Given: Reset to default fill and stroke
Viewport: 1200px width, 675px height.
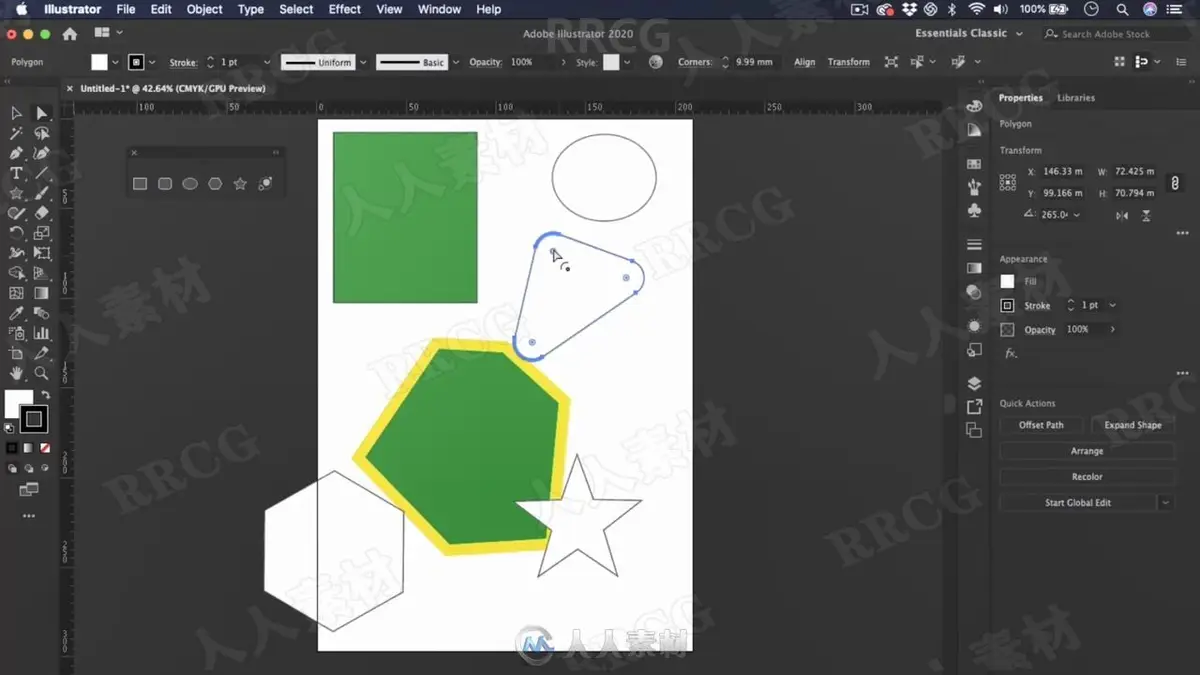Looking at the screenshot, I should [x=10, y=428].
